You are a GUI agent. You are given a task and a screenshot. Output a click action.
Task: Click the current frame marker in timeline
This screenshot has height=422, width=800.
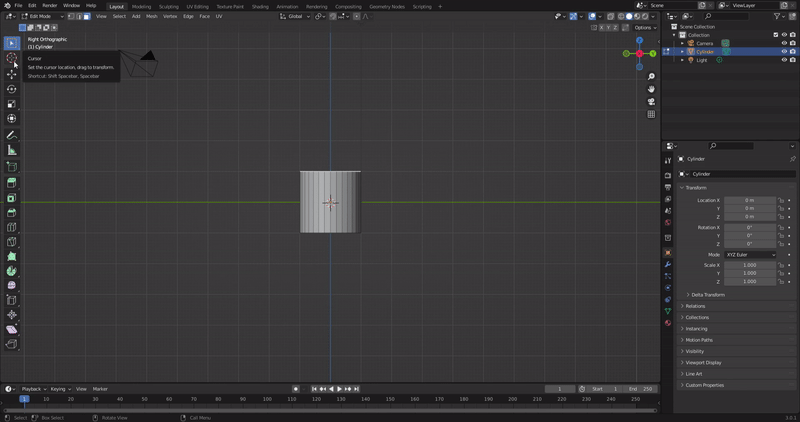coord(24,399)
